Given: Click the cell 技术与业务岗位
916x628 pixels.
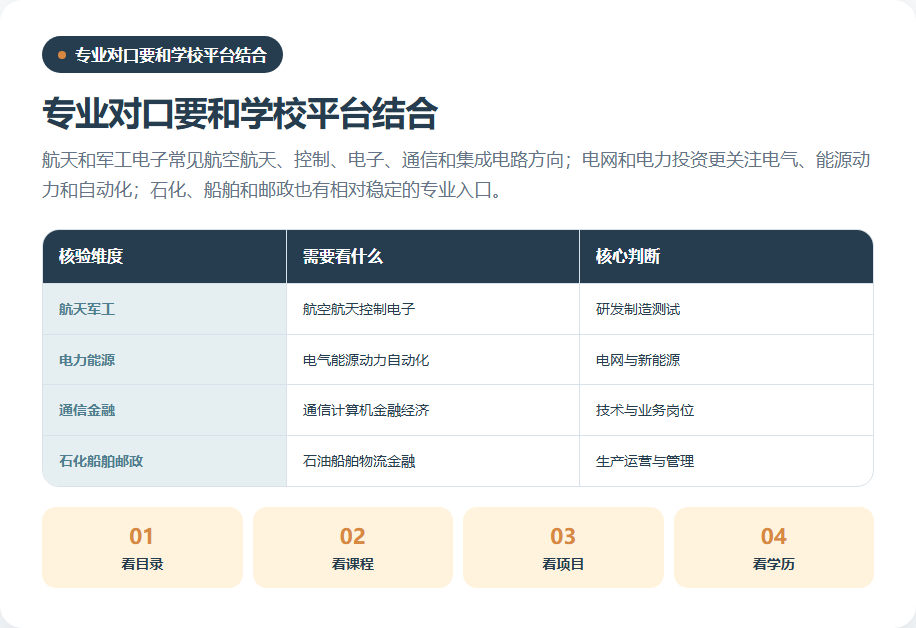Looking at the screenshot, I should [726, 410].
